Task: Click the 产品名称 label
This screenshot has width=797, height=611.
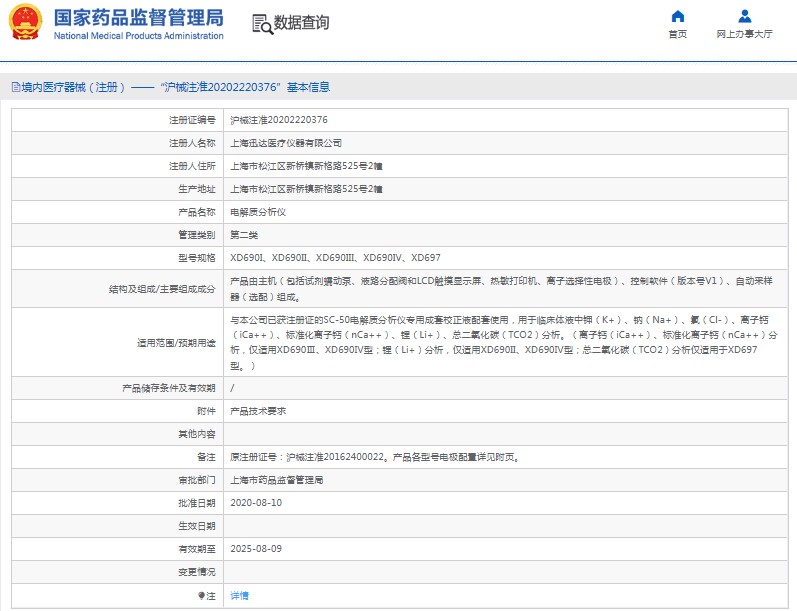Action: [x=197, y=212]
